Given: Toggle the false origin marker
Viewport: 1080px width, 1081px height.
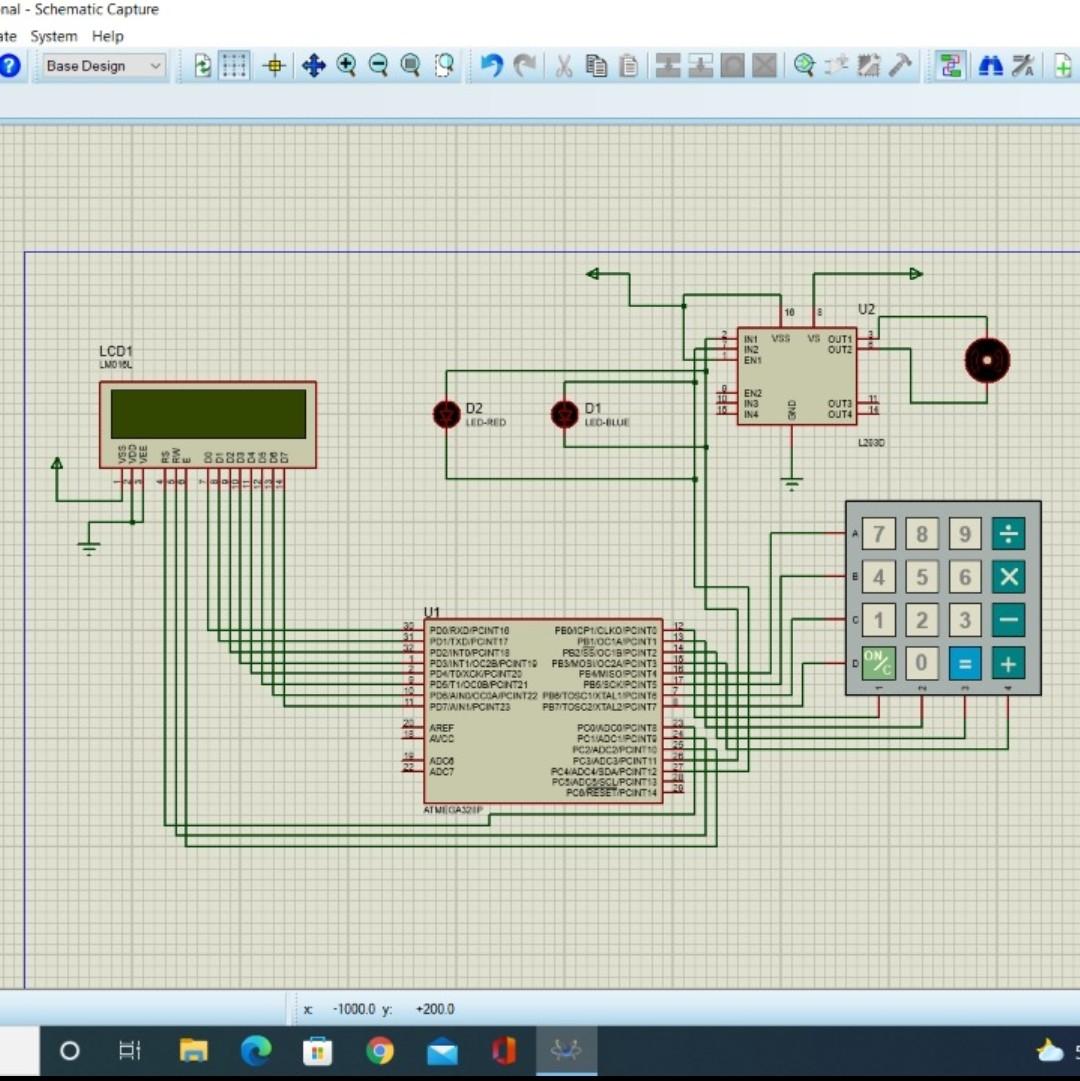Looking at the screenshot, I should point(273,65).
